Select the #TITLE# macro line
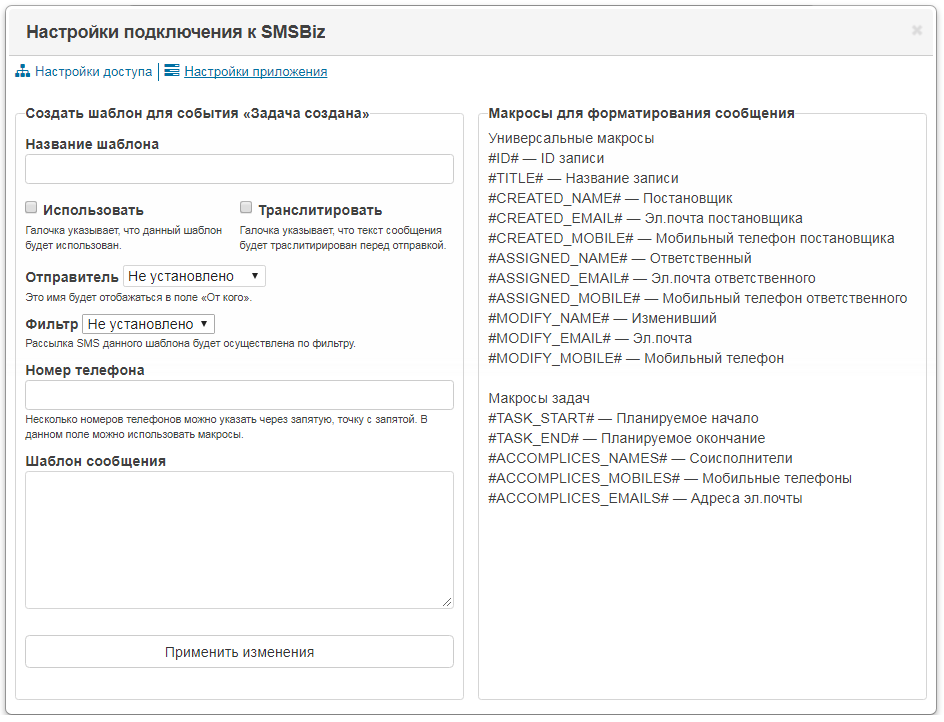This screenshot has width=944, height=722. (x=583, y=178)
